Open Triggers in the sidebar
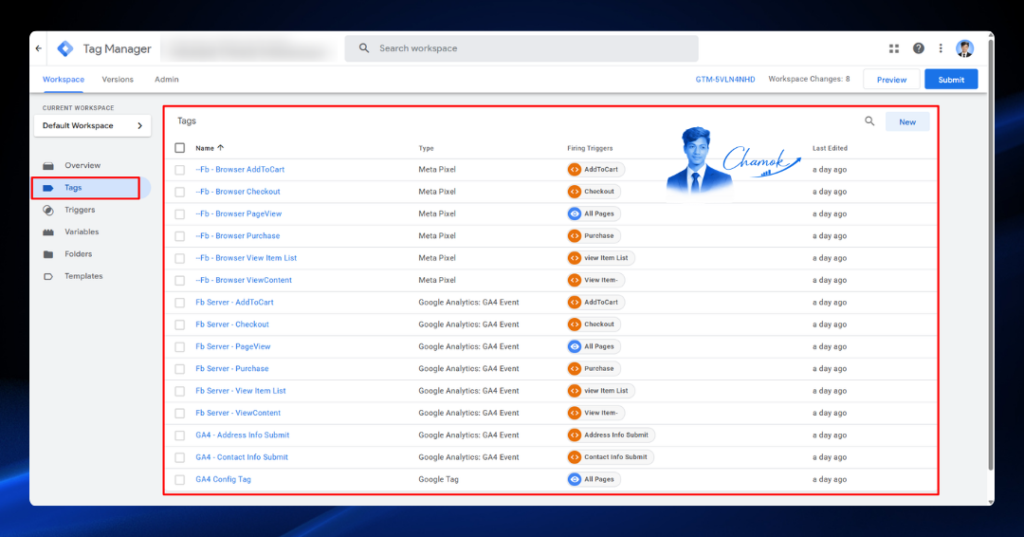The width and height of the screenshot is (1024, 537). 80,210
